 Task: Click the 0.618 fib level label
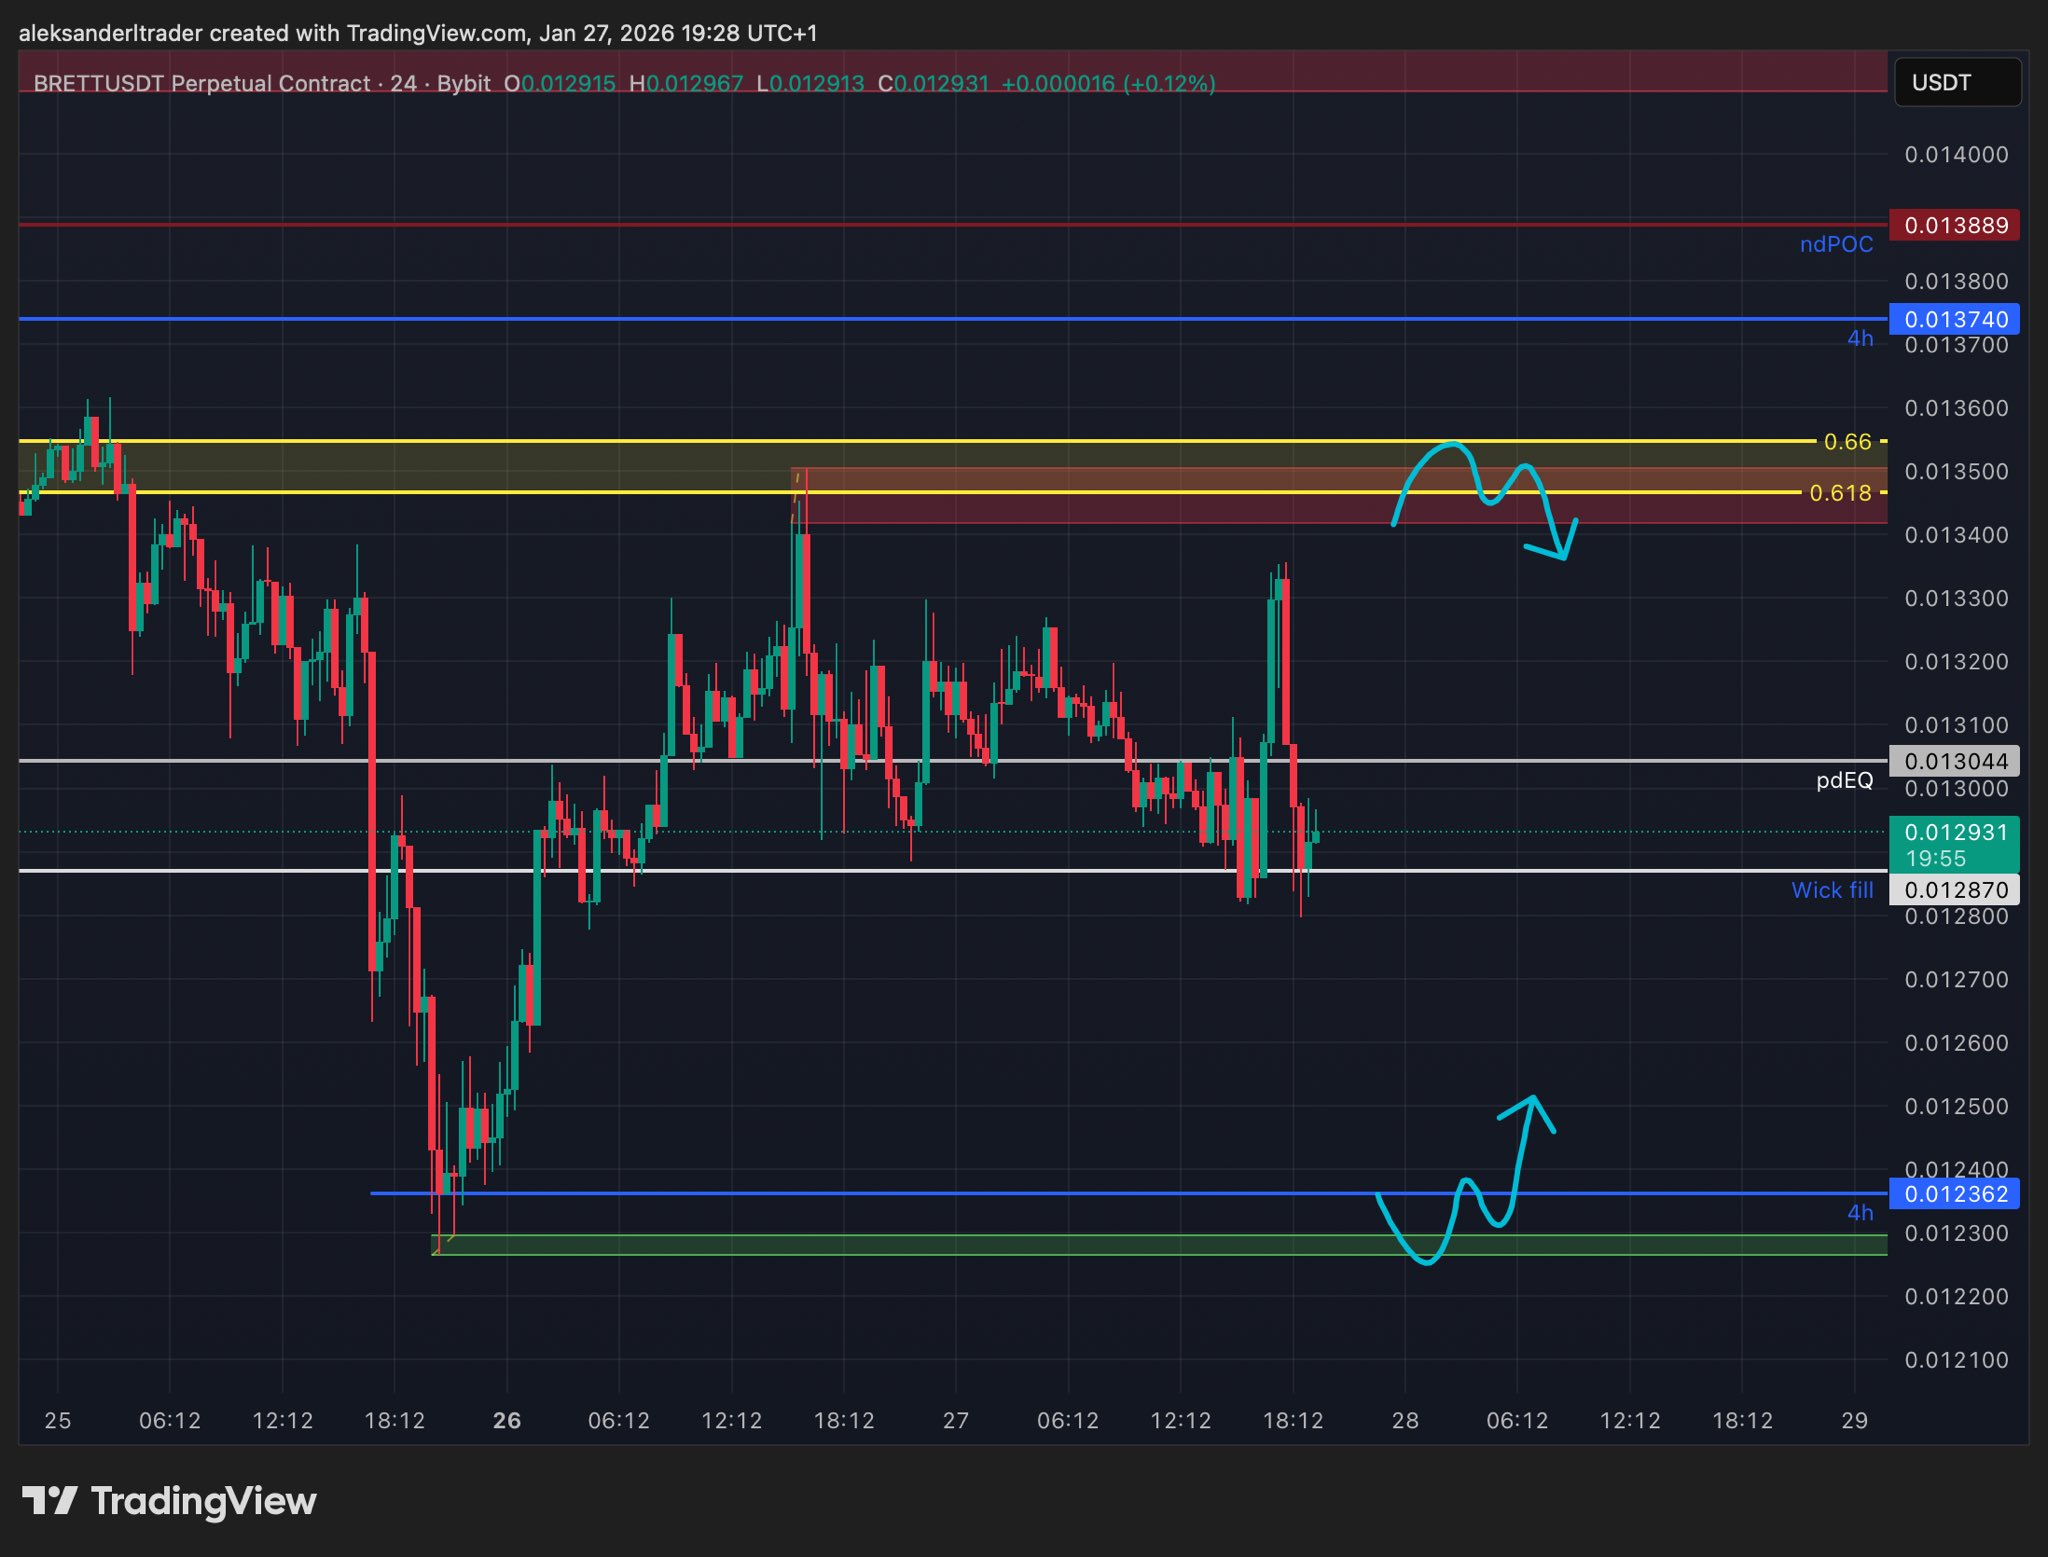1840,493
